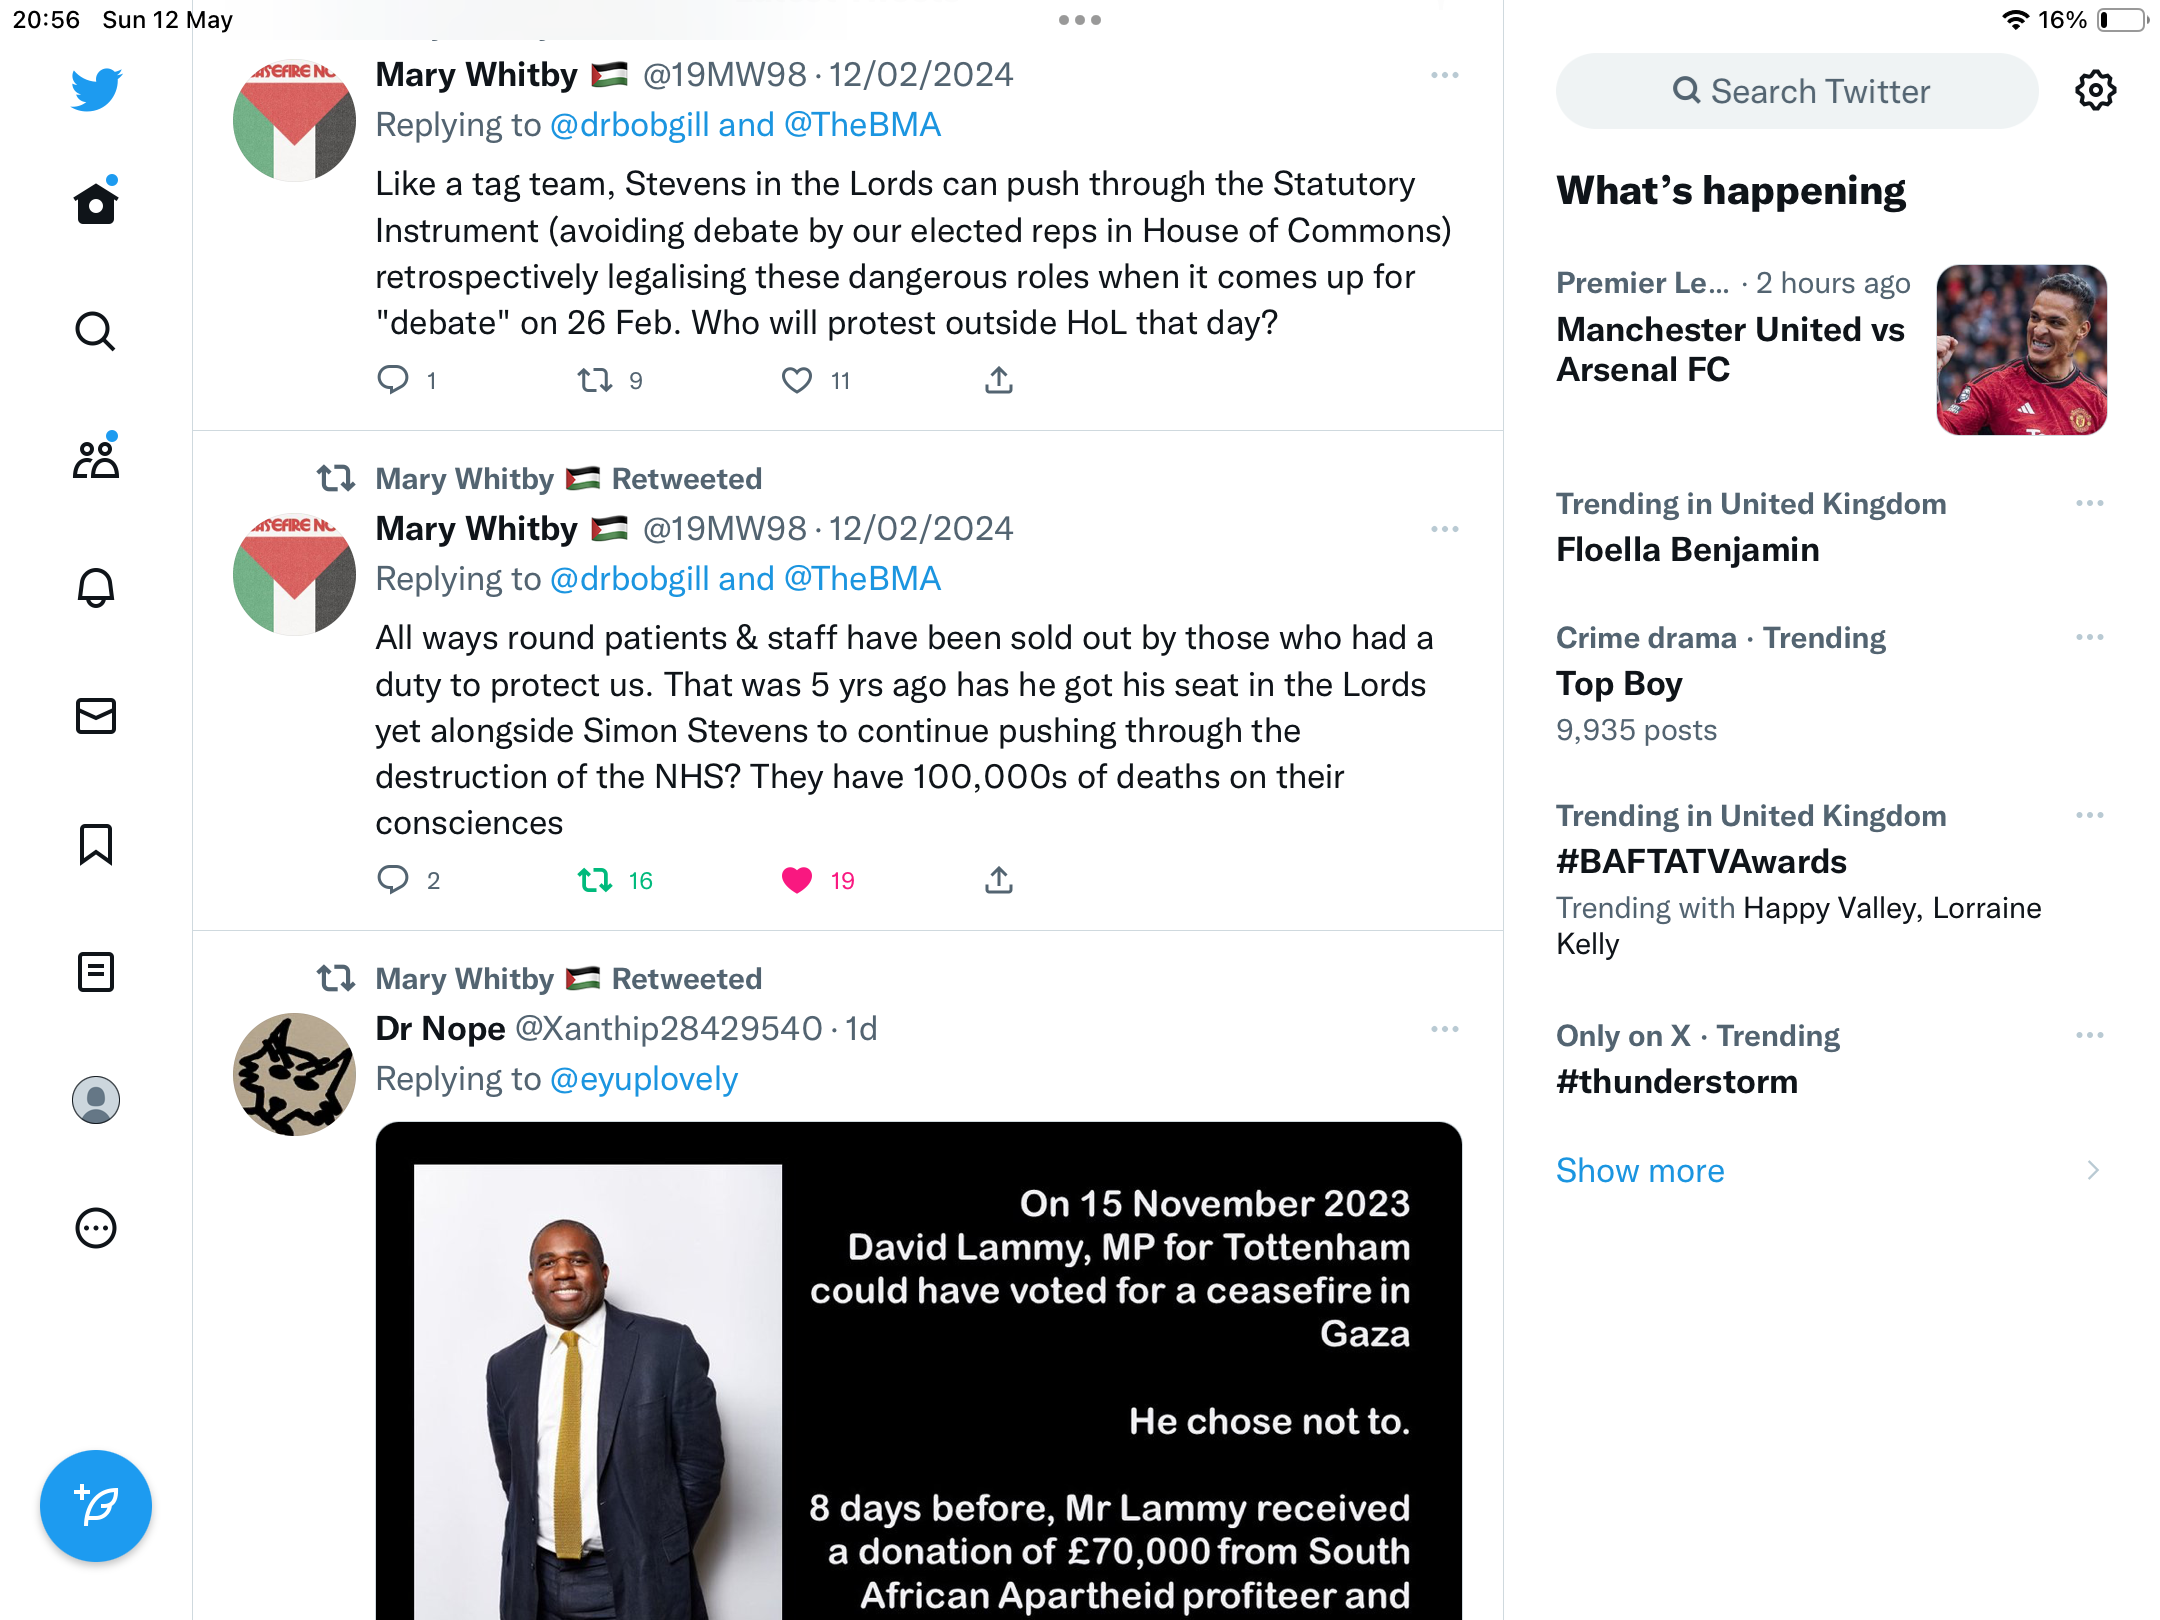Open the Home feed icon
This screenshot has height=1620, width=2160.
click(96, 202)
